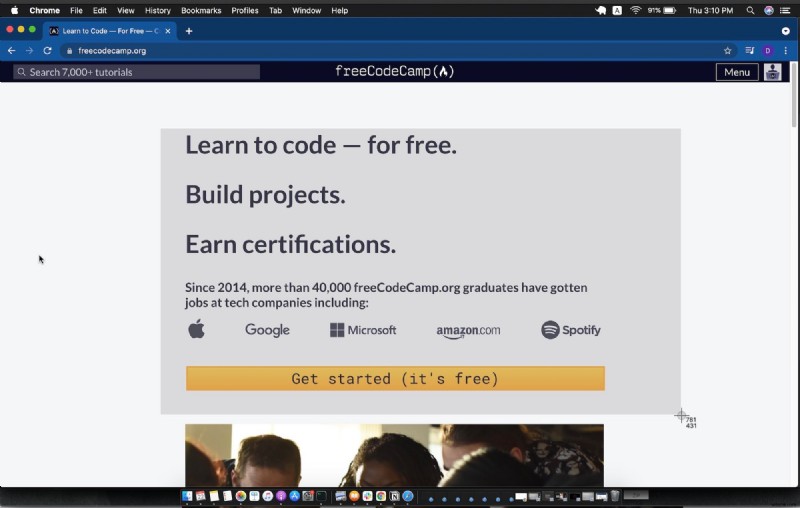Open tab search dropdown arrow

pos(786,31)
